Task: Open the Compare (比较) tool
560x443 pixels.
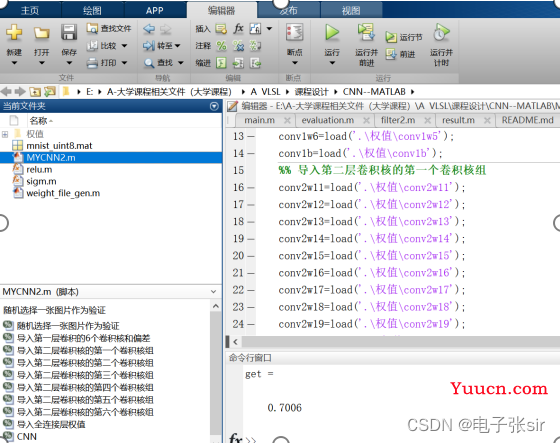Action: pos(107,46)
